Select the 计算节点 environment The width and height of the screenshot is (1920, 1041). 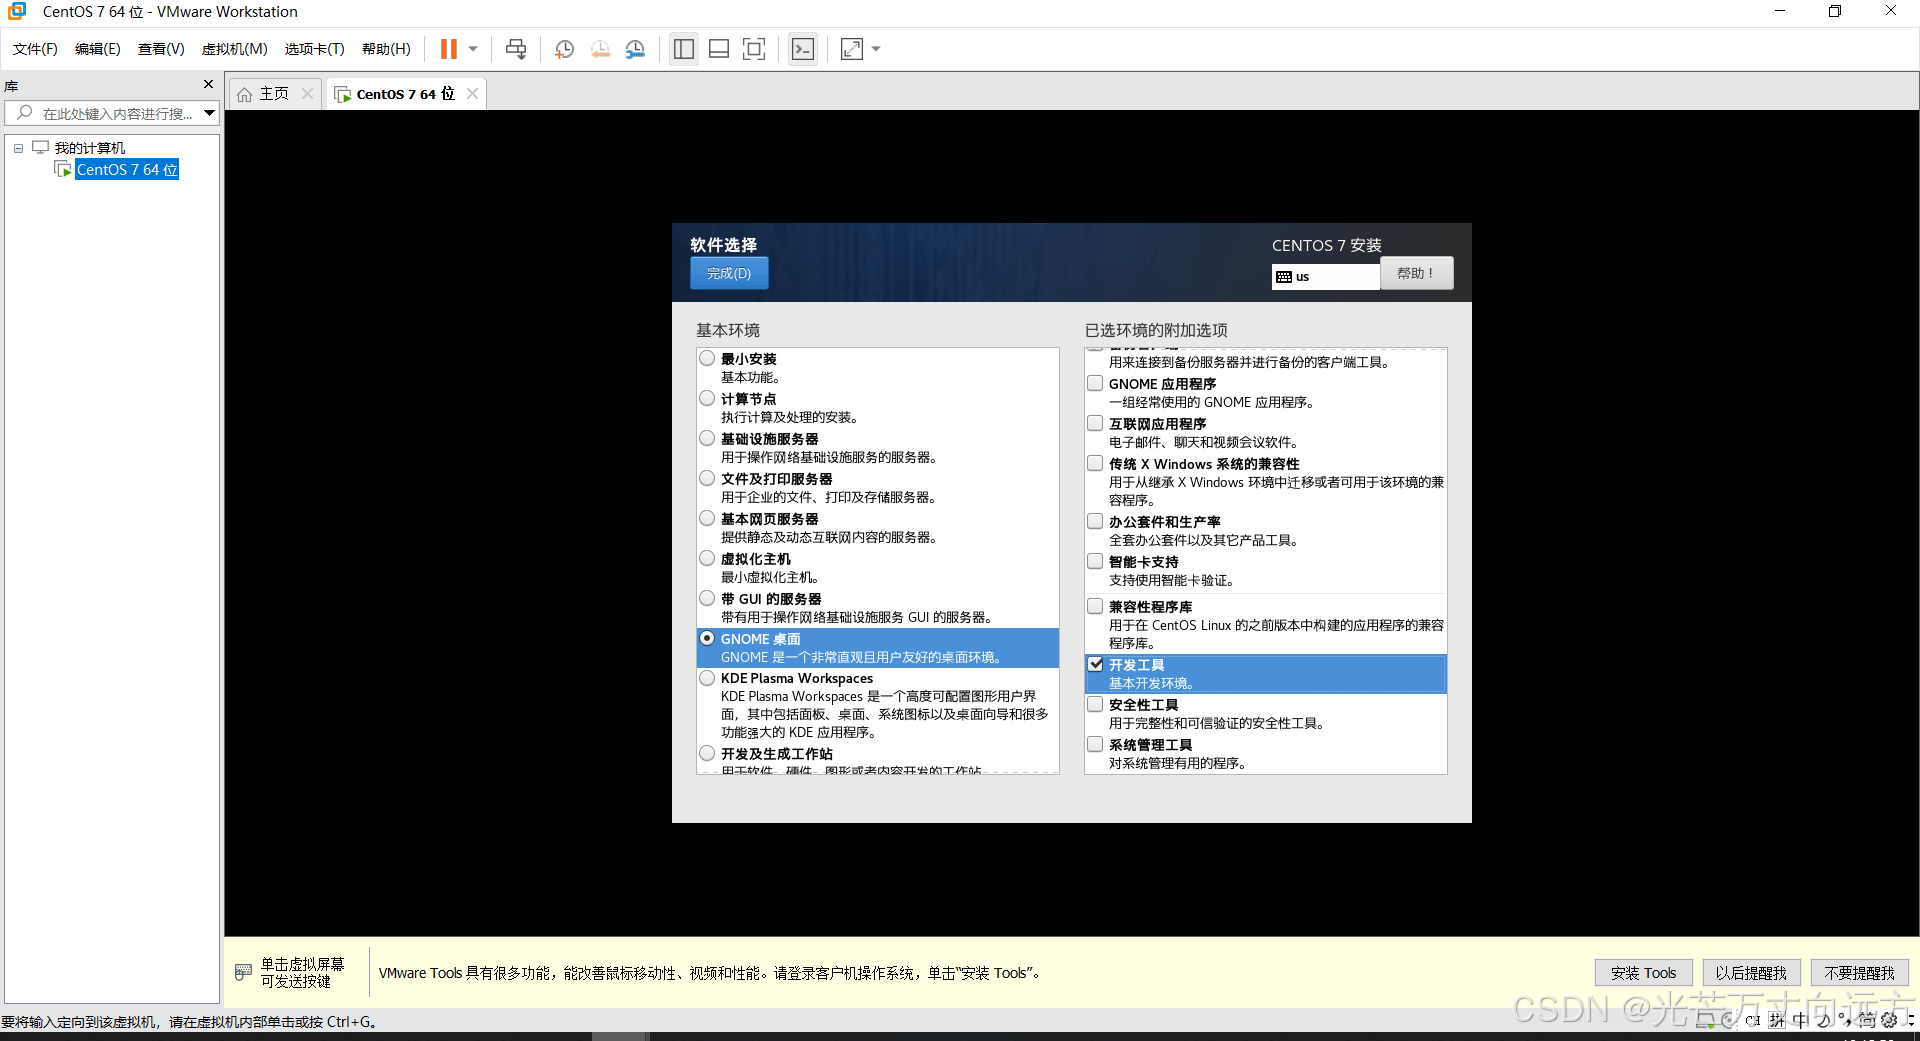click(707, 398)
